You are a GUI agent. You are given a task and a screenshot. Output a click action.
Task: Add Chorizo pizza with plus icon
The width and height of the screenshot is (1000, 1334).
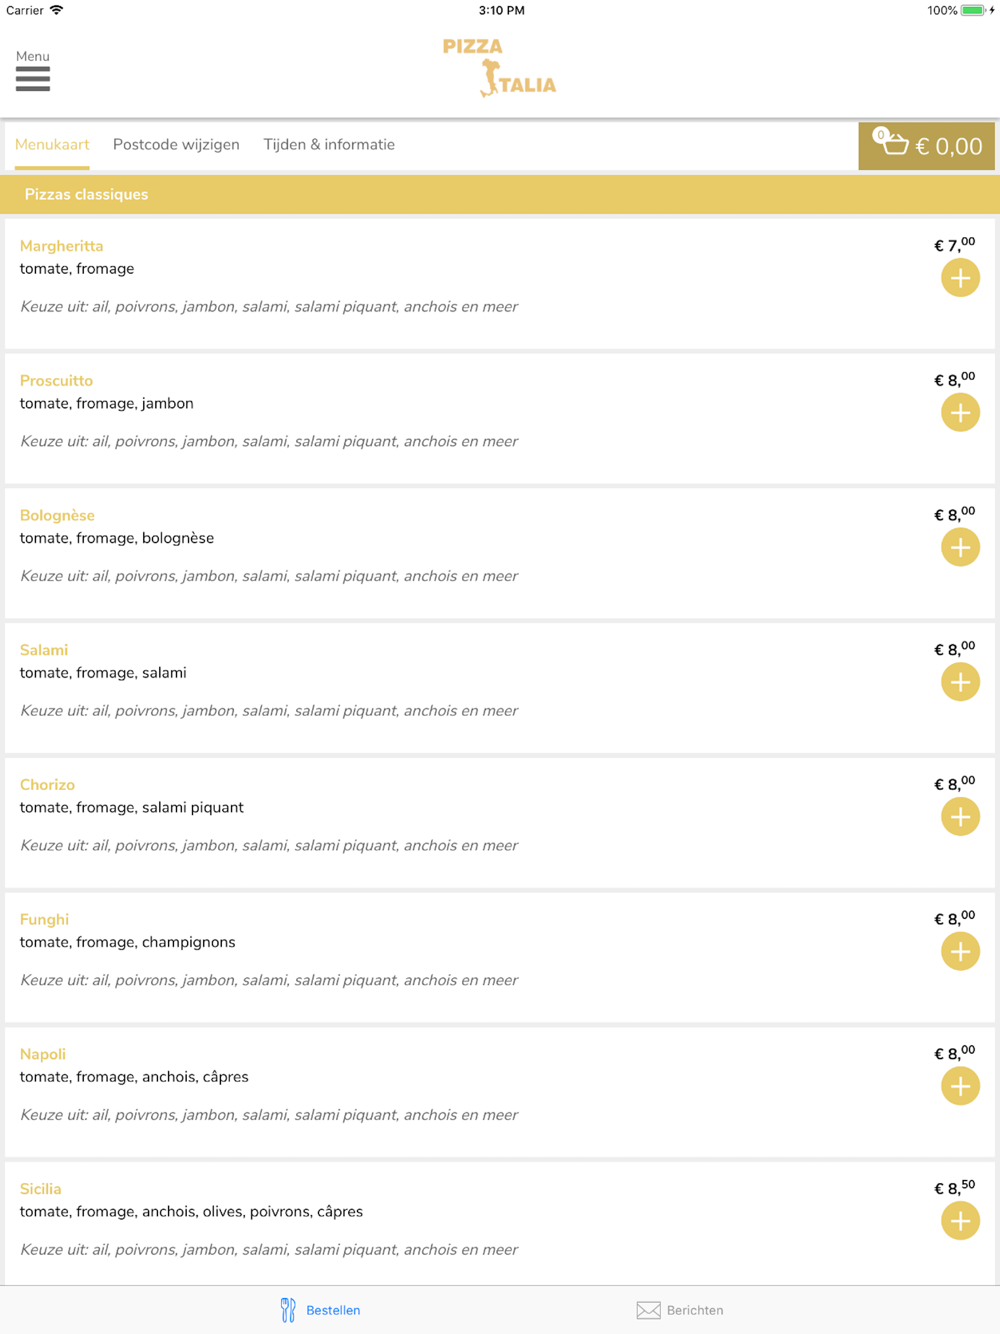click(960, 817)
